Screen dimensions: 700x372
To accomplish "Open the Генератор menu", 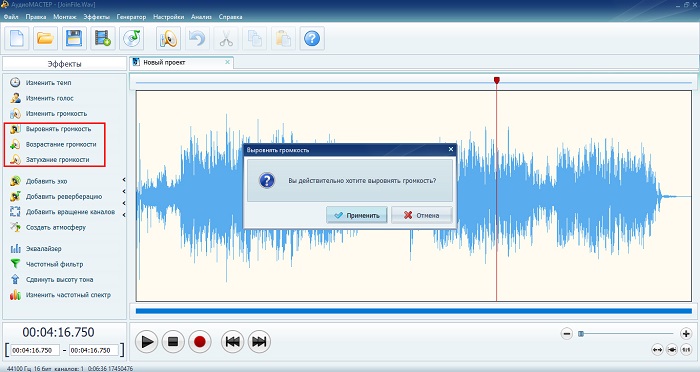I will (x=131, y=17).
